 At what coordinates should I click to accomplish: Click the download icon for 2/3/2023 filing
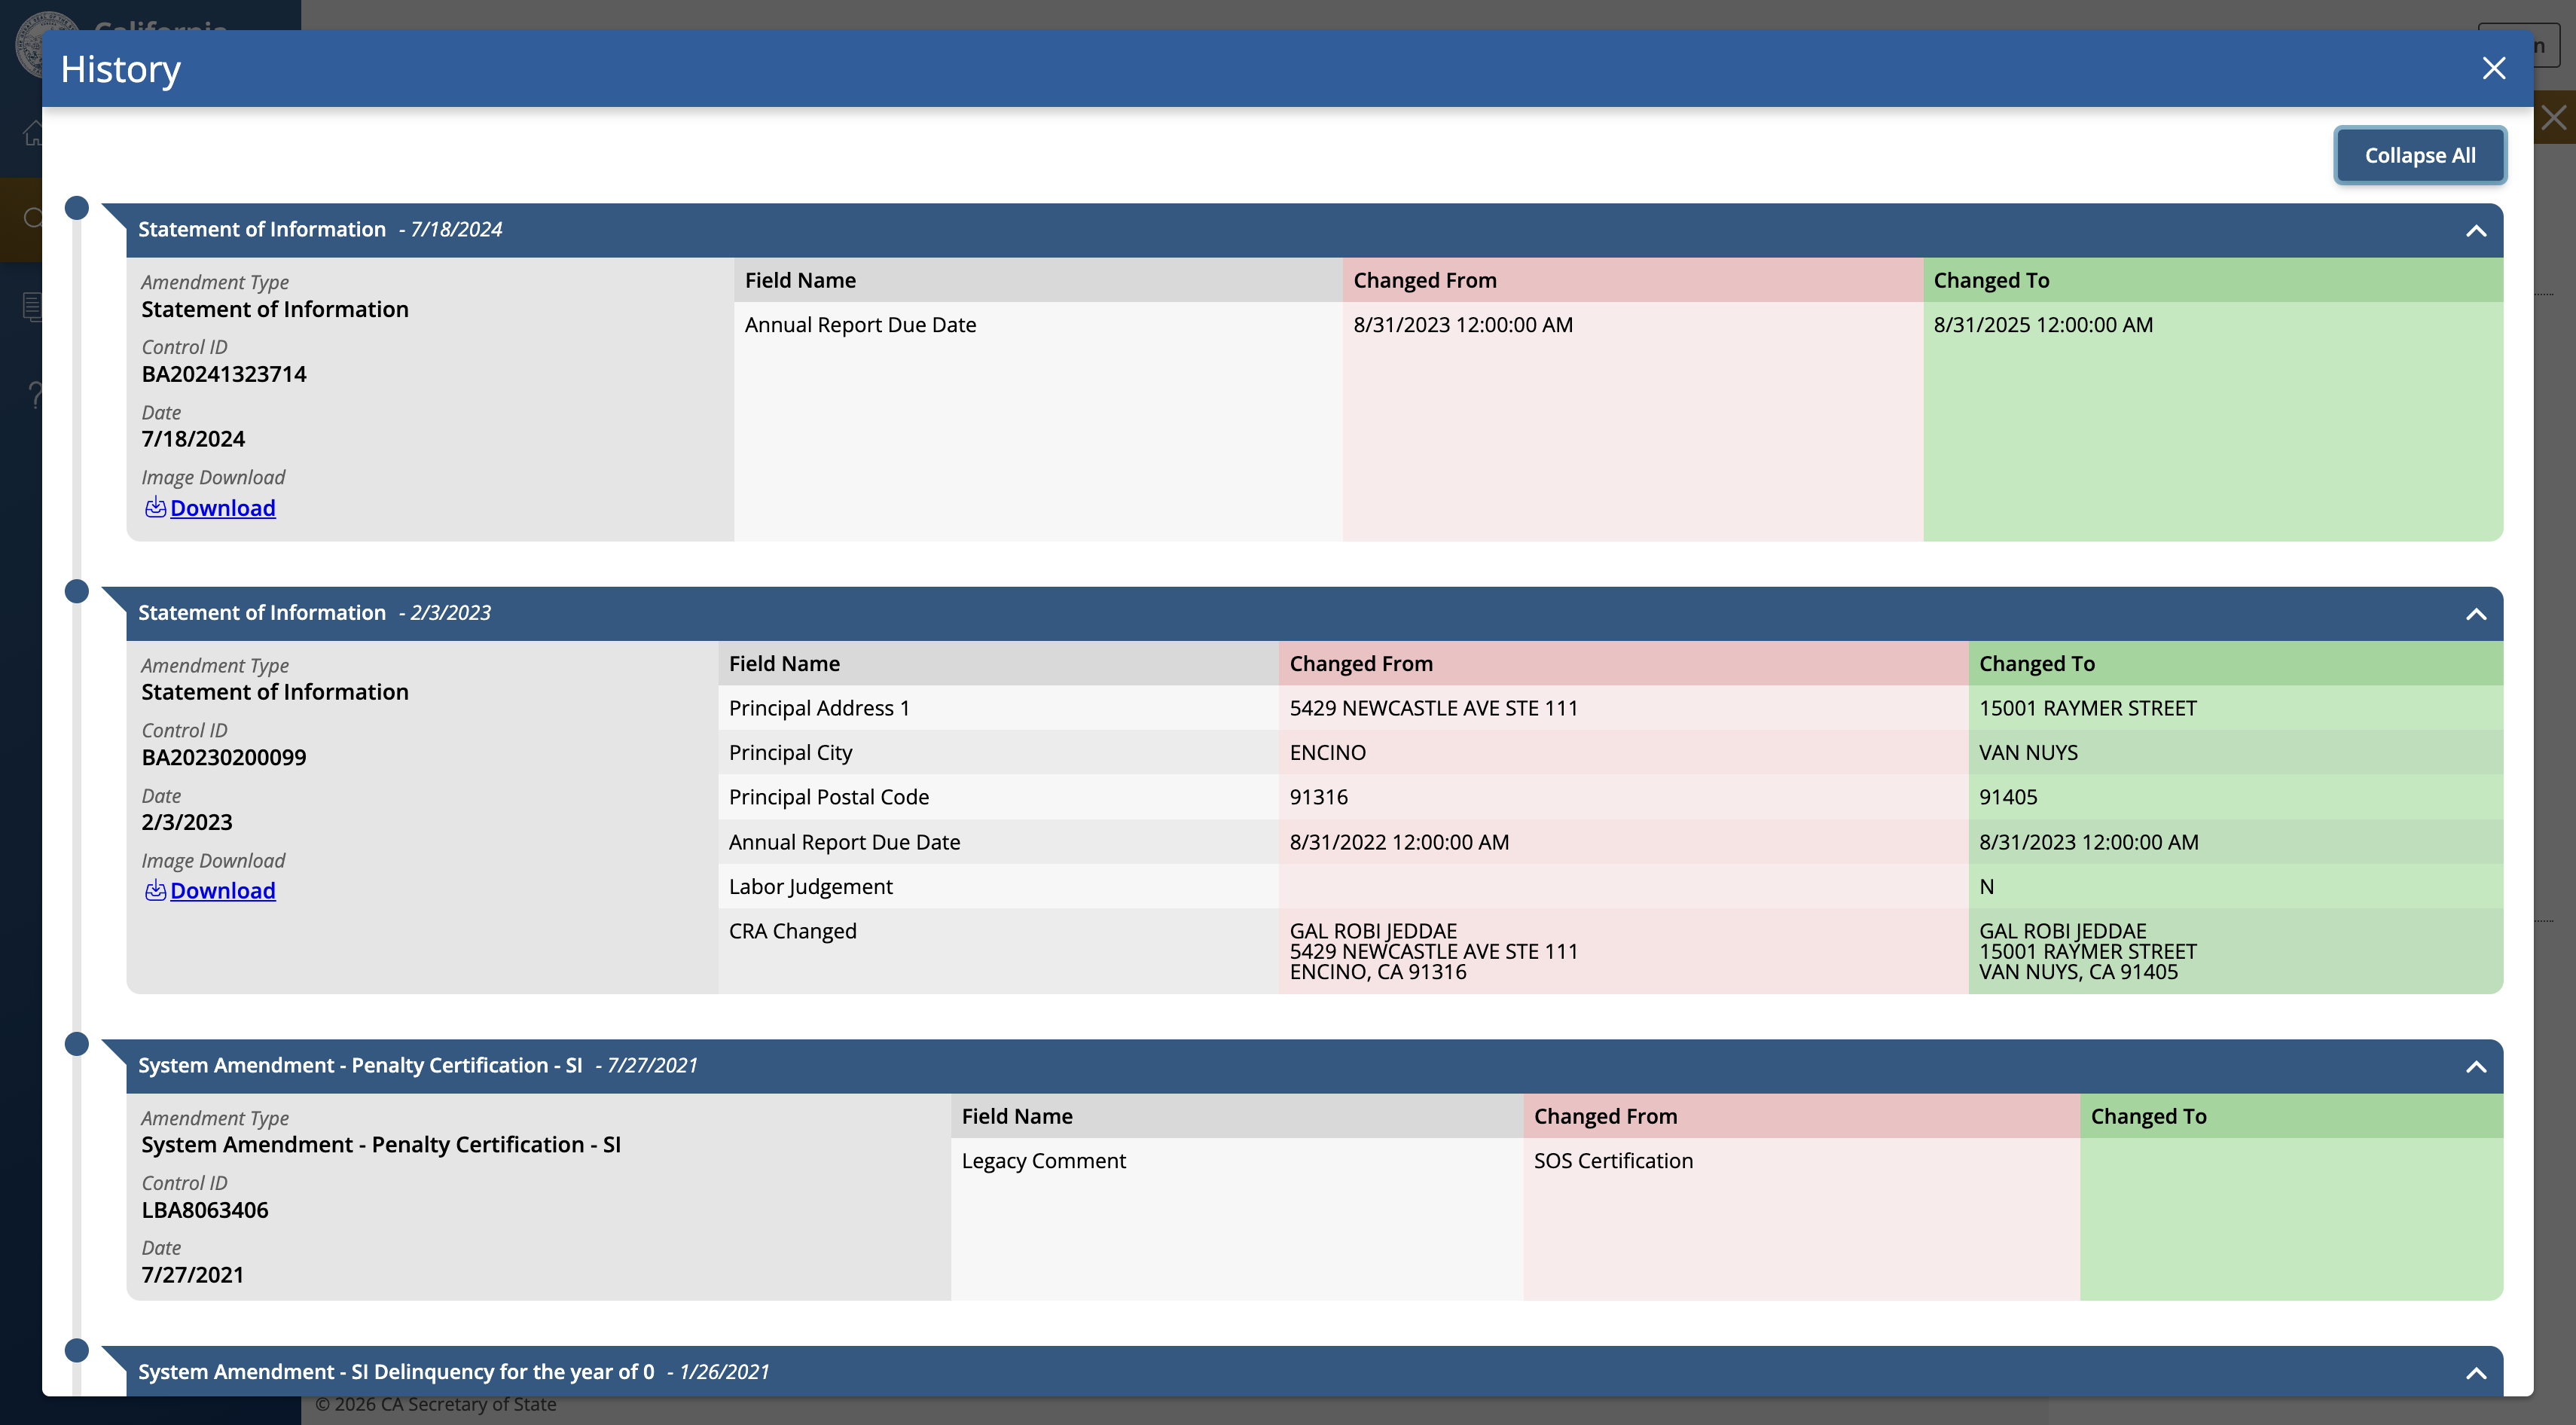click(155, 891)
